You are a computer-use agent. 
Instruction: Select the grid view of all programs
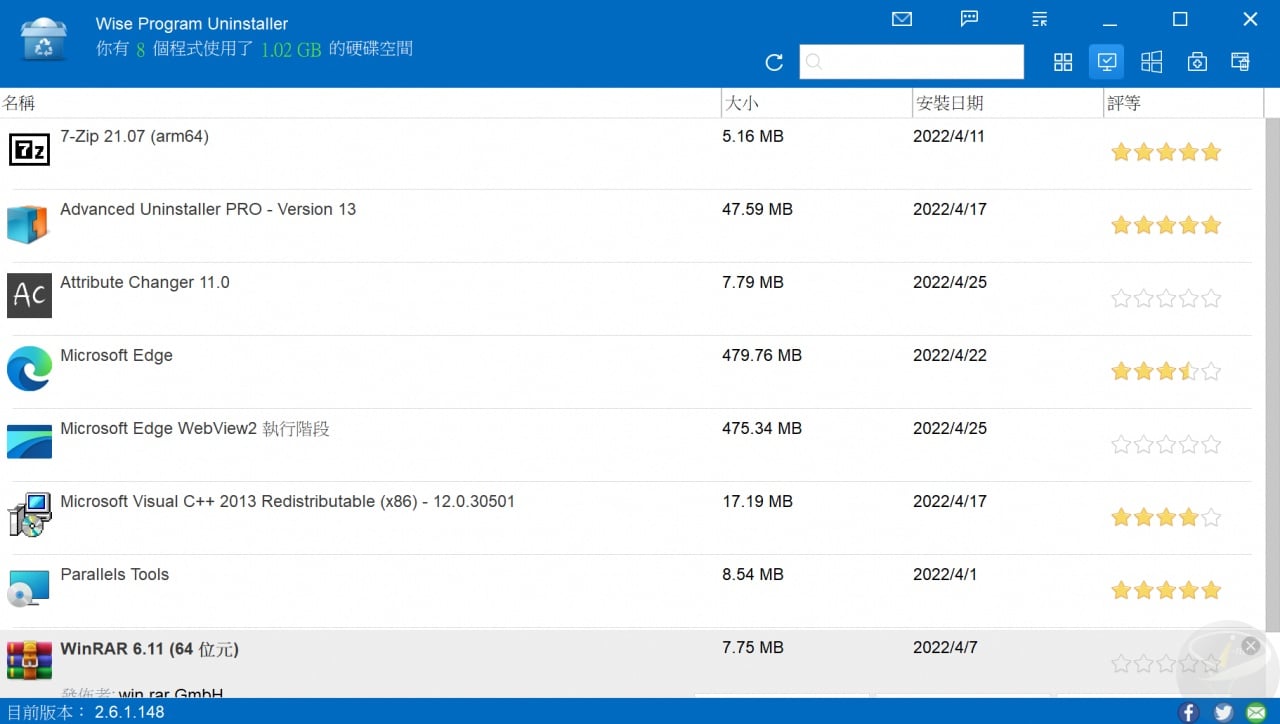pyautogui.click(x=1063, y=61)
